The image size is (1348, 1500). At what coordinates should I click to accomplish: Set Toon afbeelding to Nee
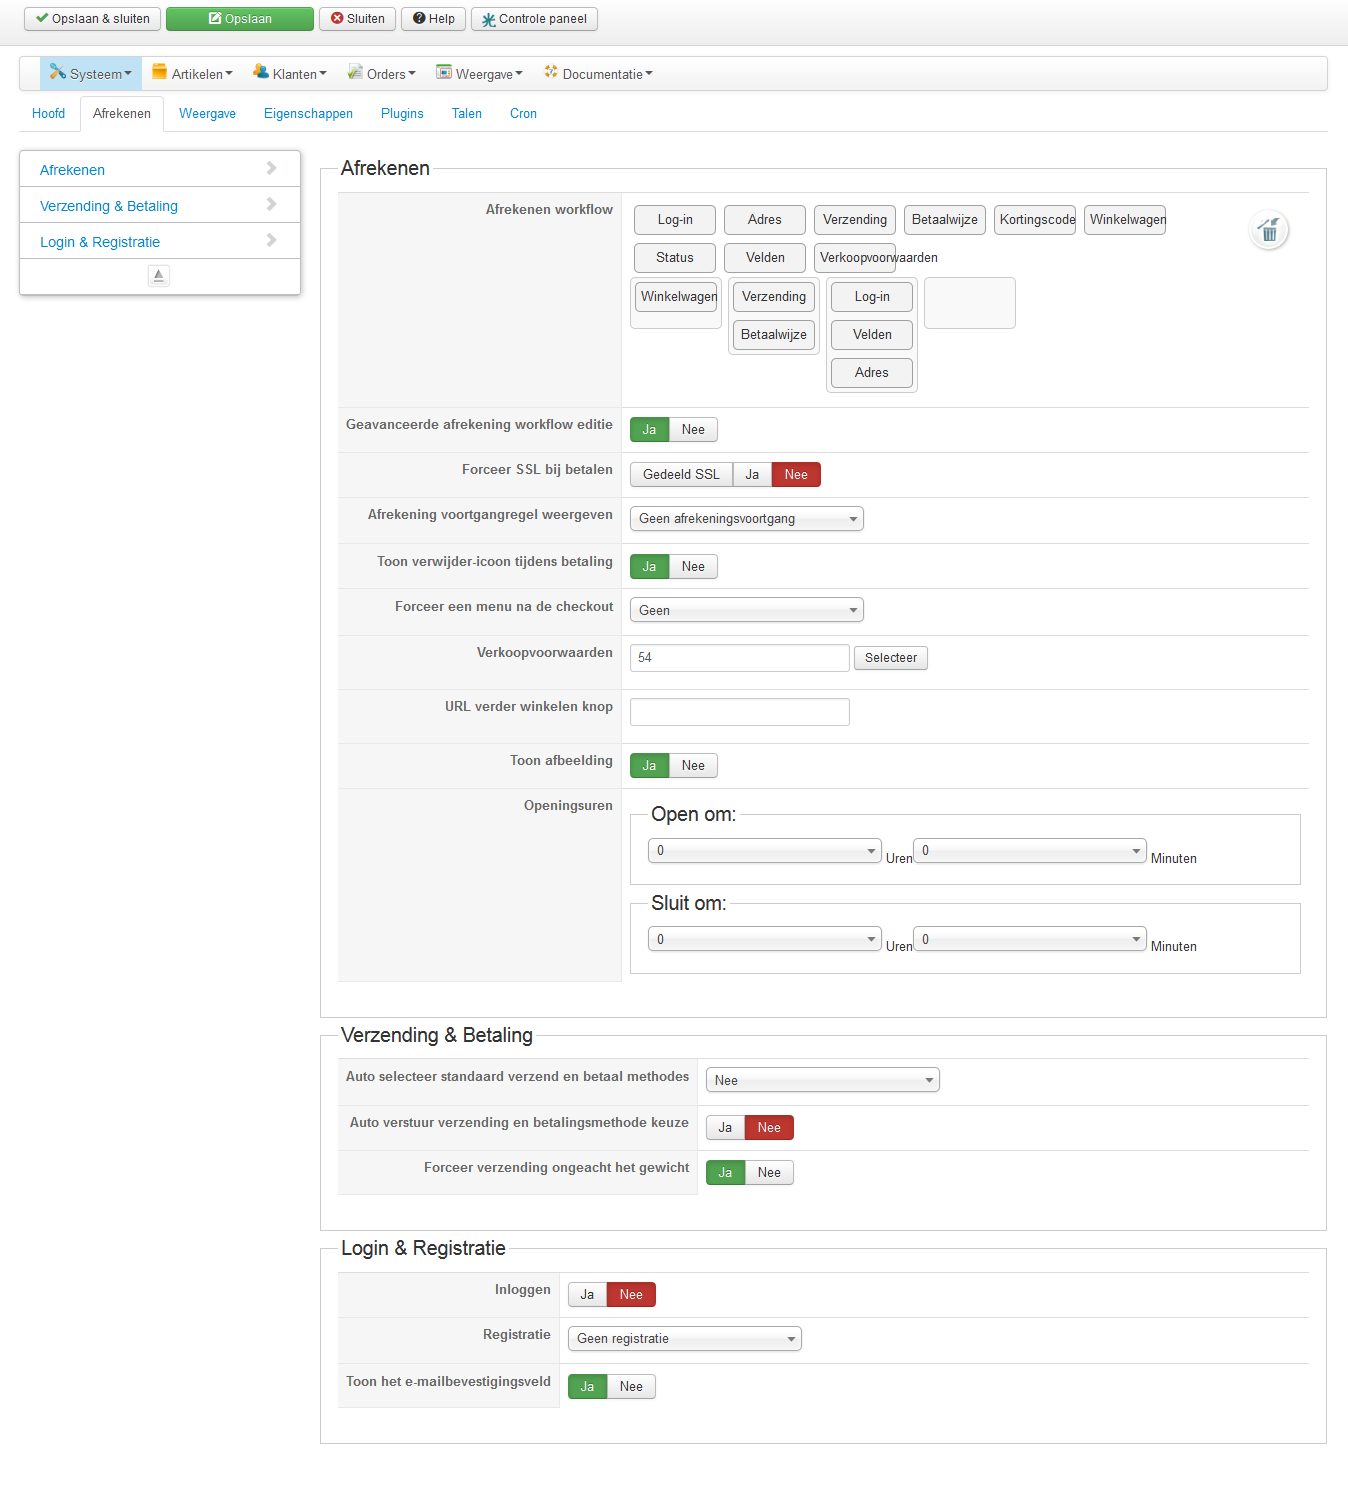(x=693, y=766)
